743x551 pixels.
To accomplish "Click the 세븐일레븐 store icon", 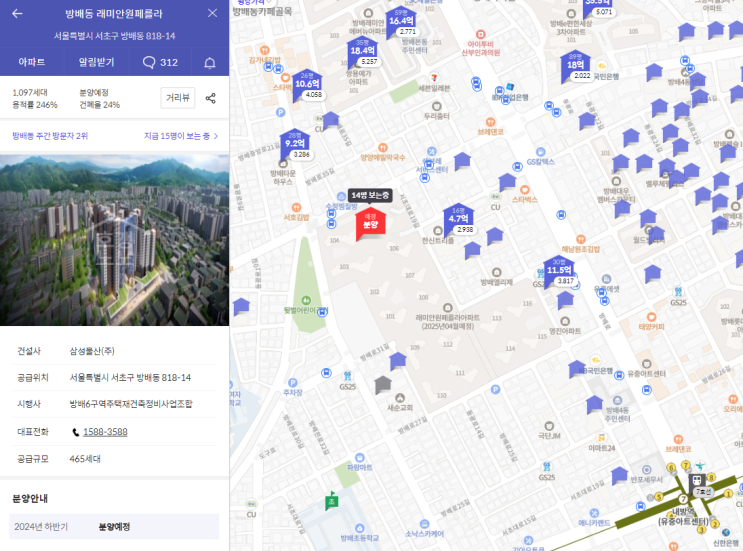I will [434, 78].
